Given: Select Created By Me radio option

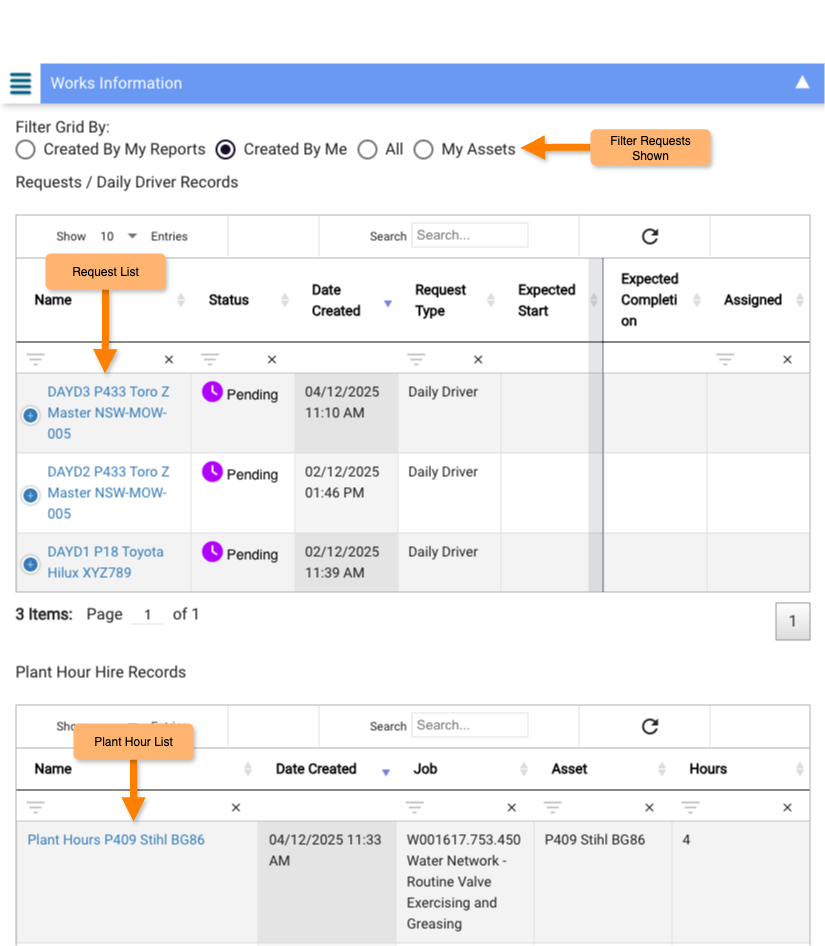Looking at the screenshot, I should (x=226, y=149).
